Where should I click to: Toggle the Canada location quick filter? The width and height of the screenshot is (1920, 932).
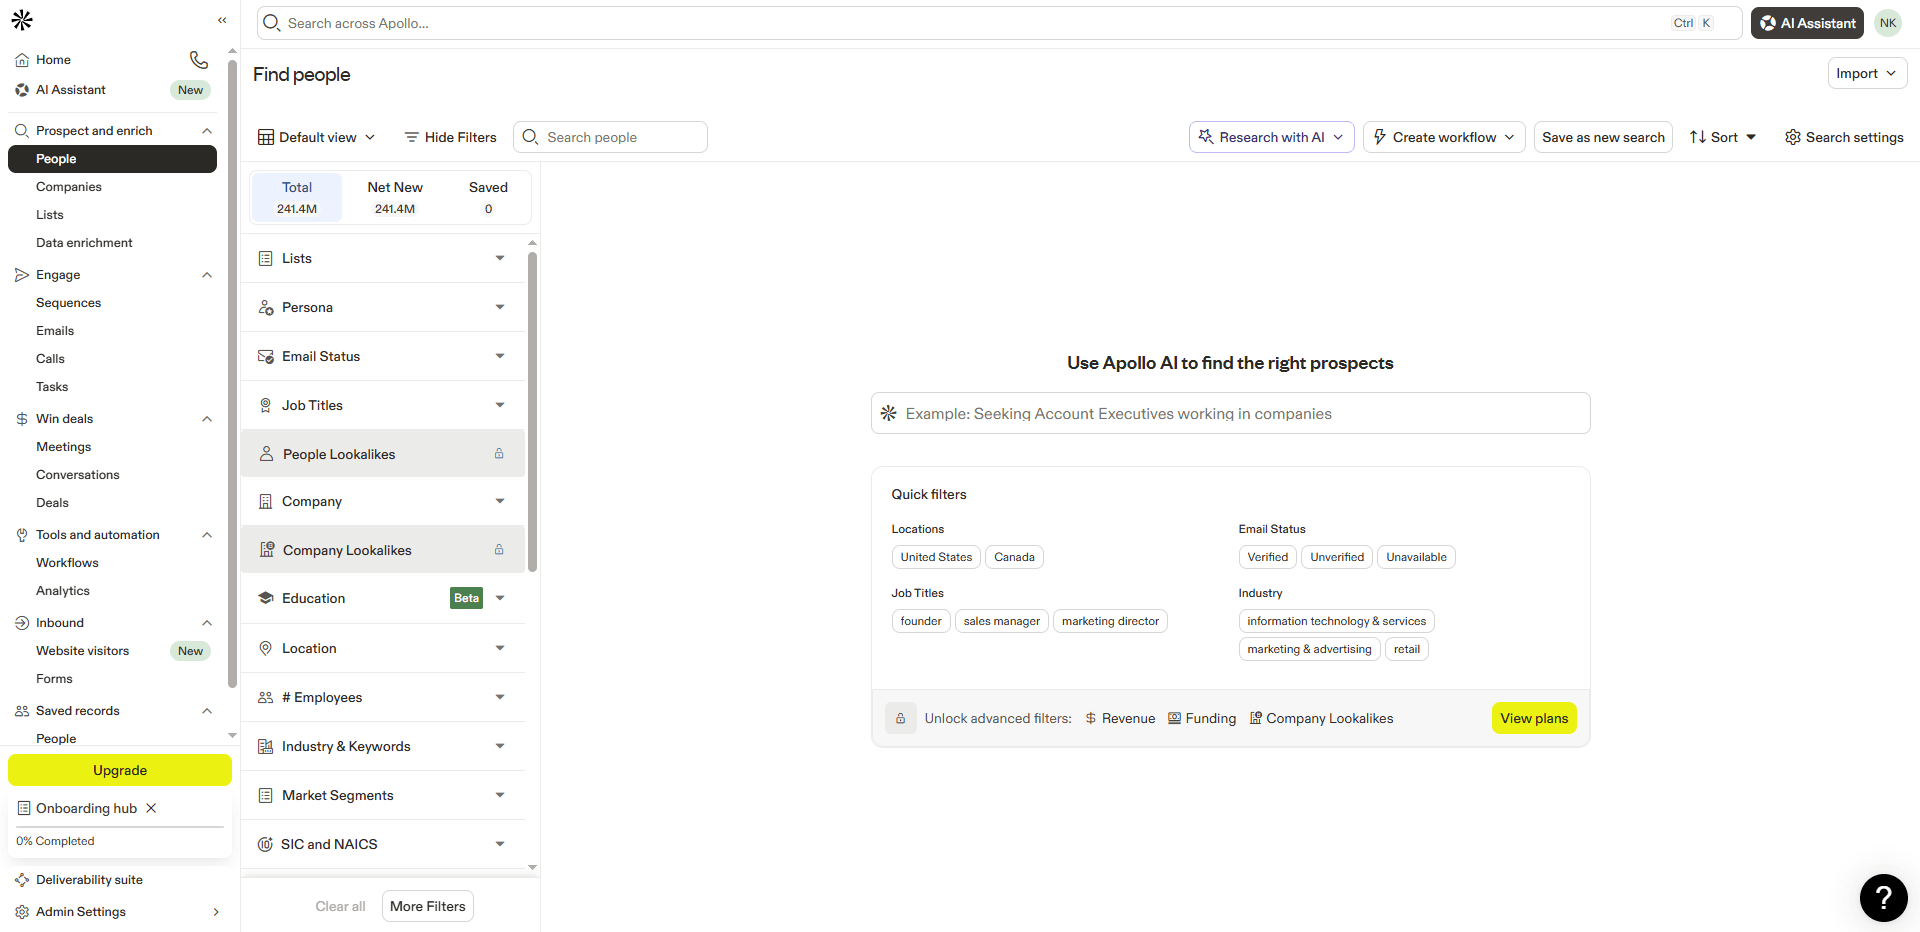[x=1014, y=557]
